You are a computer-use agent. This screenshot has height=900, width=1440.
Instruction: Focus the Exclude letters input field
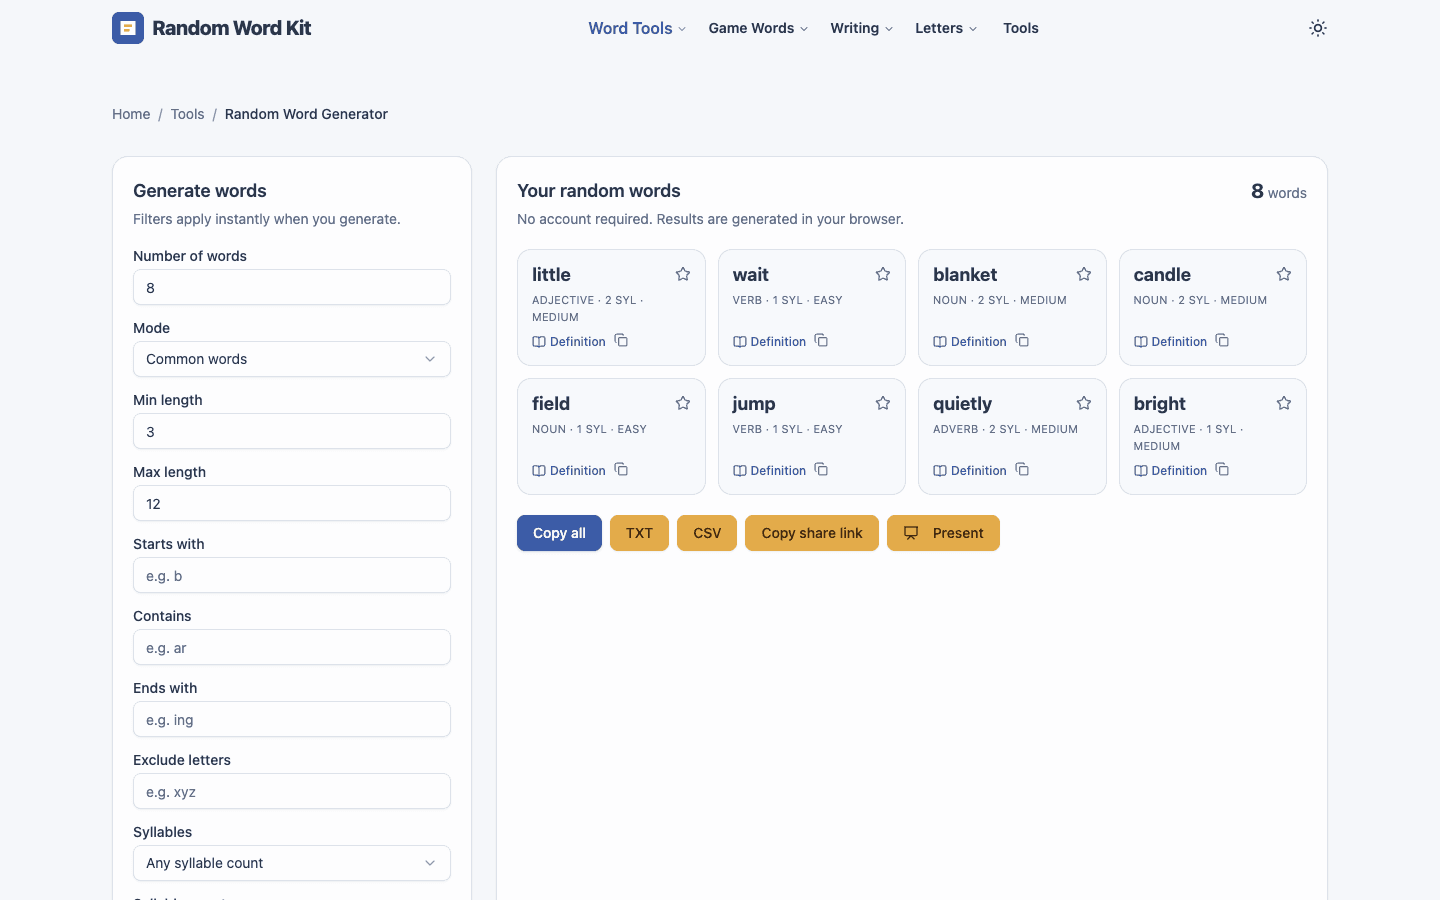point(292,791)
